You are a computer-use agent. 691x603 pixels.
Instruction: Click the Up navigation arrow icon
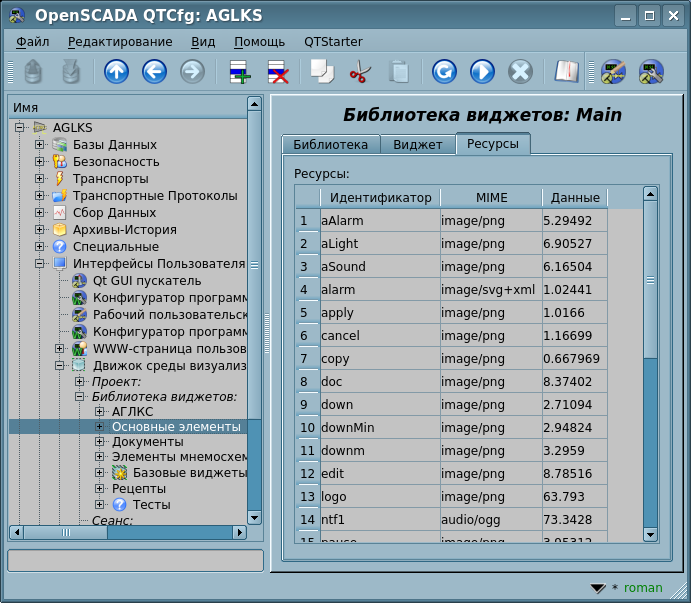pyautogui.click(x=117, y=72)
